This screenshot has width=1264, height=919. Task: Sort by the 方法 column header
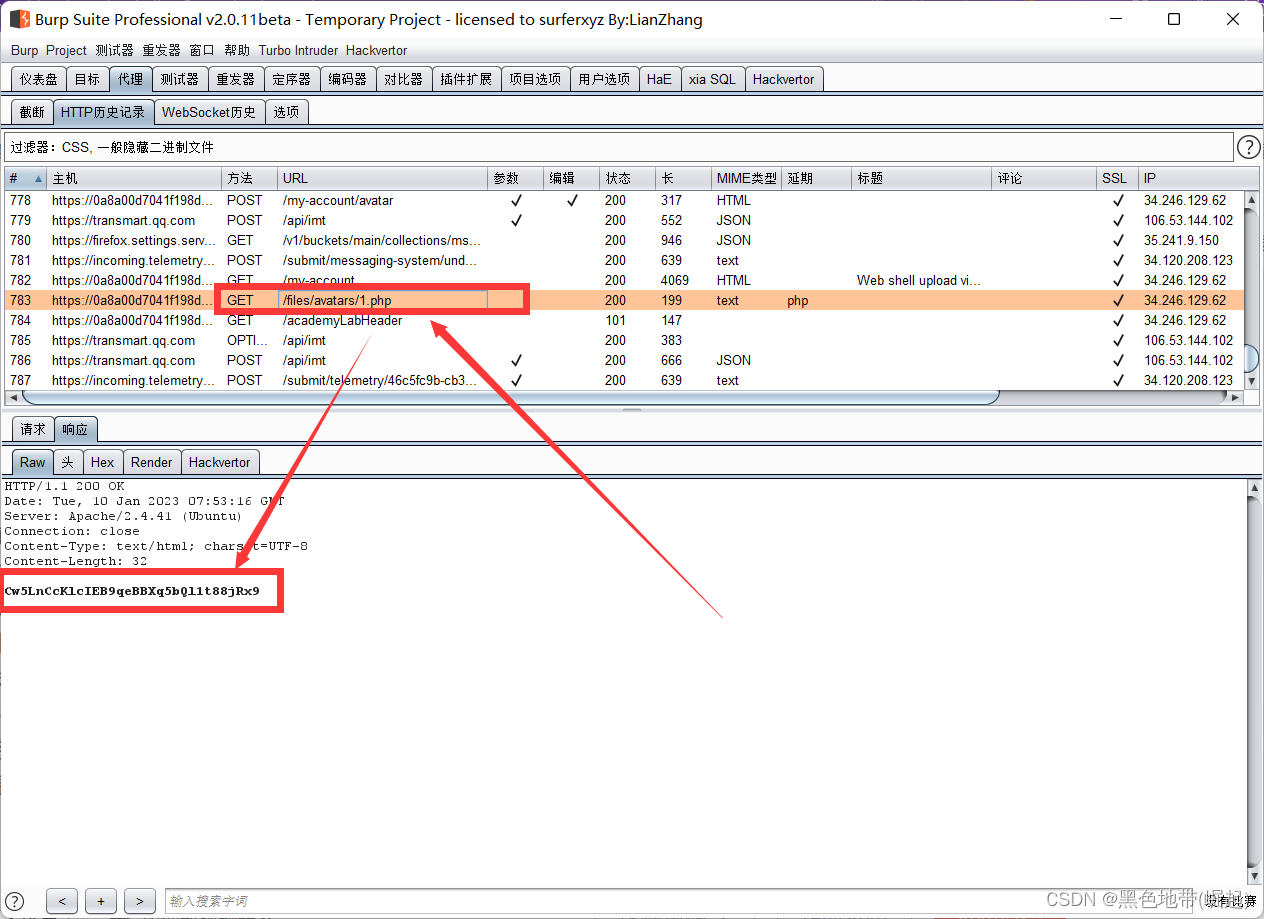point(250,178)
